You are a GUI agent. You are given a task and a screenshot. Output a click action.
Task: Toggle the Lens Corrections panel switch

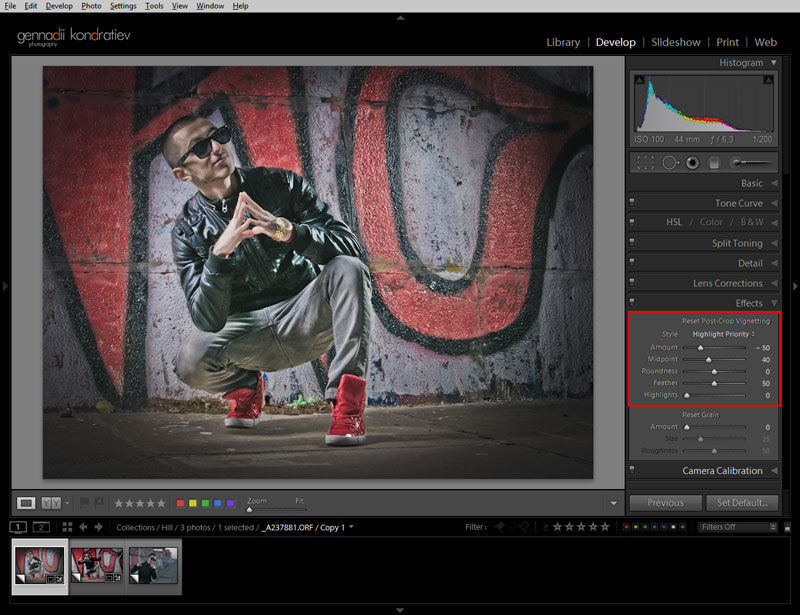pyautogui.click(x=632, y=282)
